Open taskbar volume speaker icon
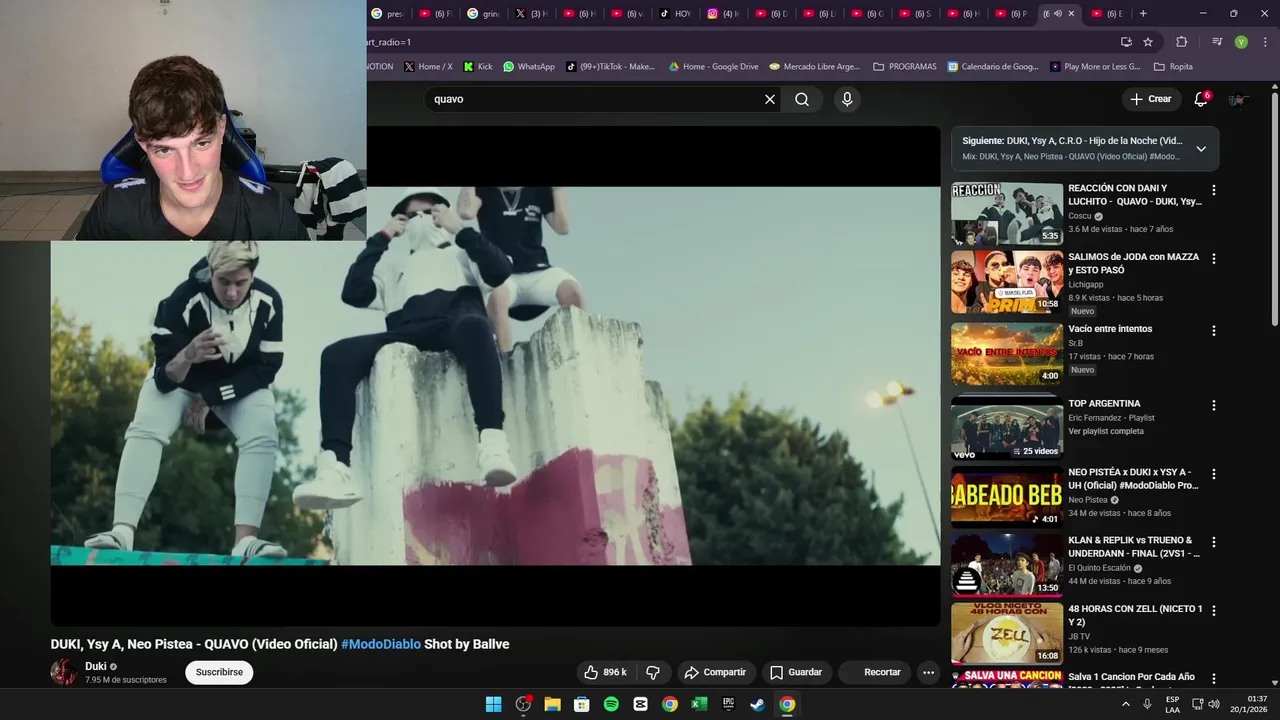This screenshot has width=1280, height=720. 1214,704
